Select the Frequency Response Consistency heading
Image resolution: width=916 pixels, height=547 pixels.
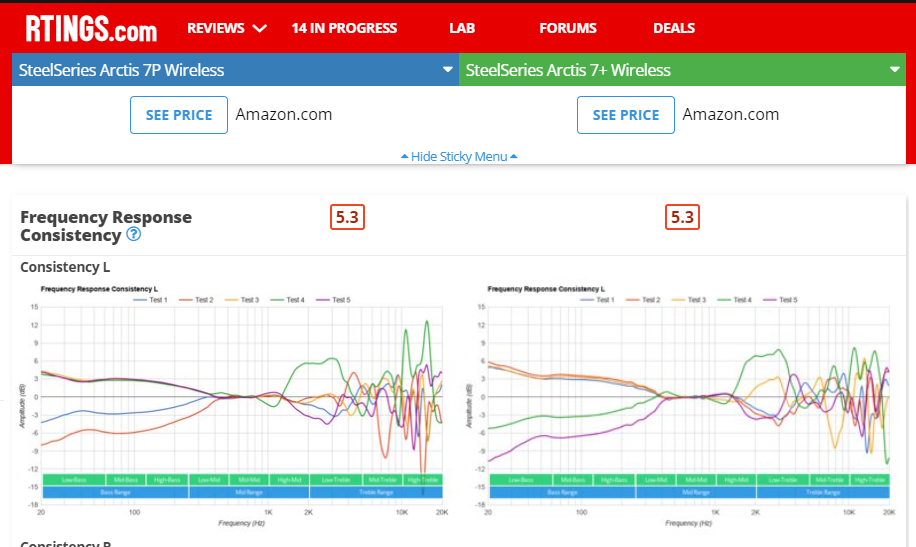(106, 226)
